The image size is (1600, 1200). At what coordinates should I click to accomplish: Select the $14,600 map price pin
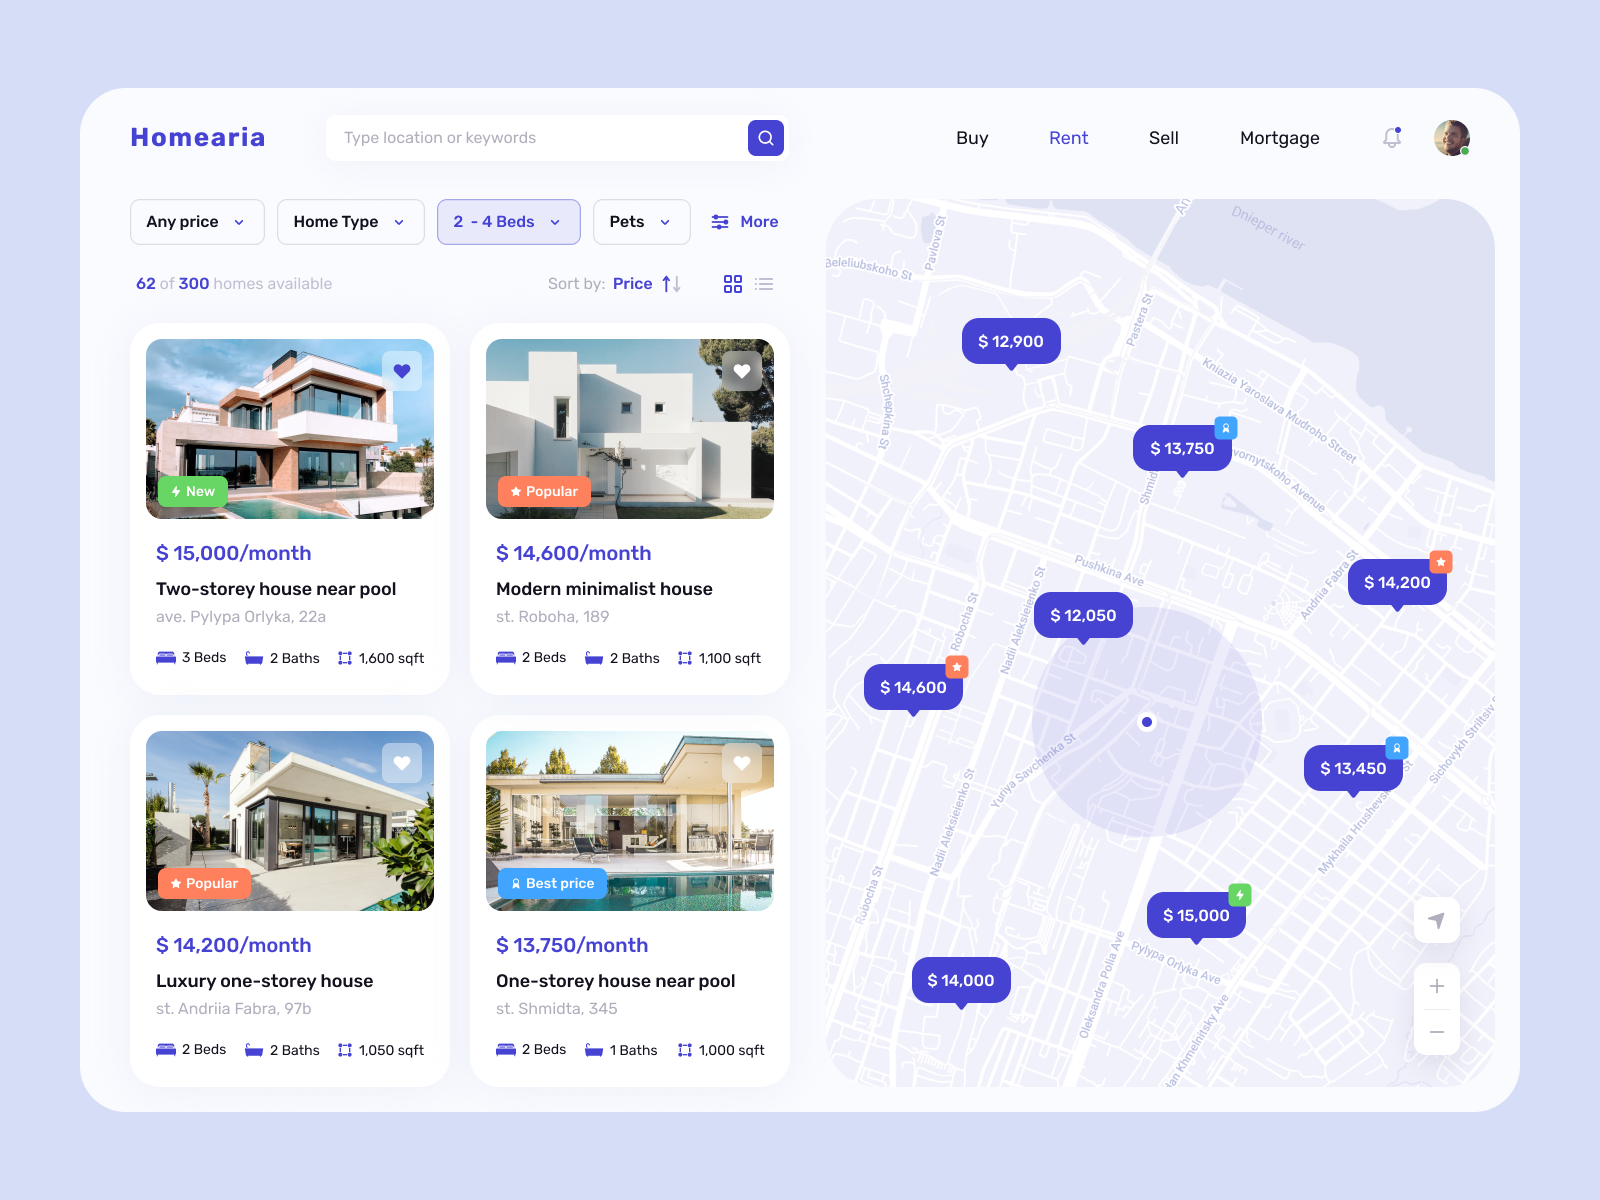pos(913,688)
